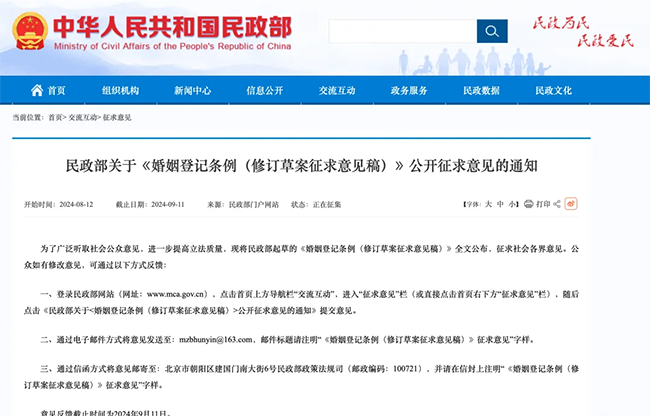Open the 民政数据 navigation menu
This screenshot has width=650, height=416.
coord(481,90)
